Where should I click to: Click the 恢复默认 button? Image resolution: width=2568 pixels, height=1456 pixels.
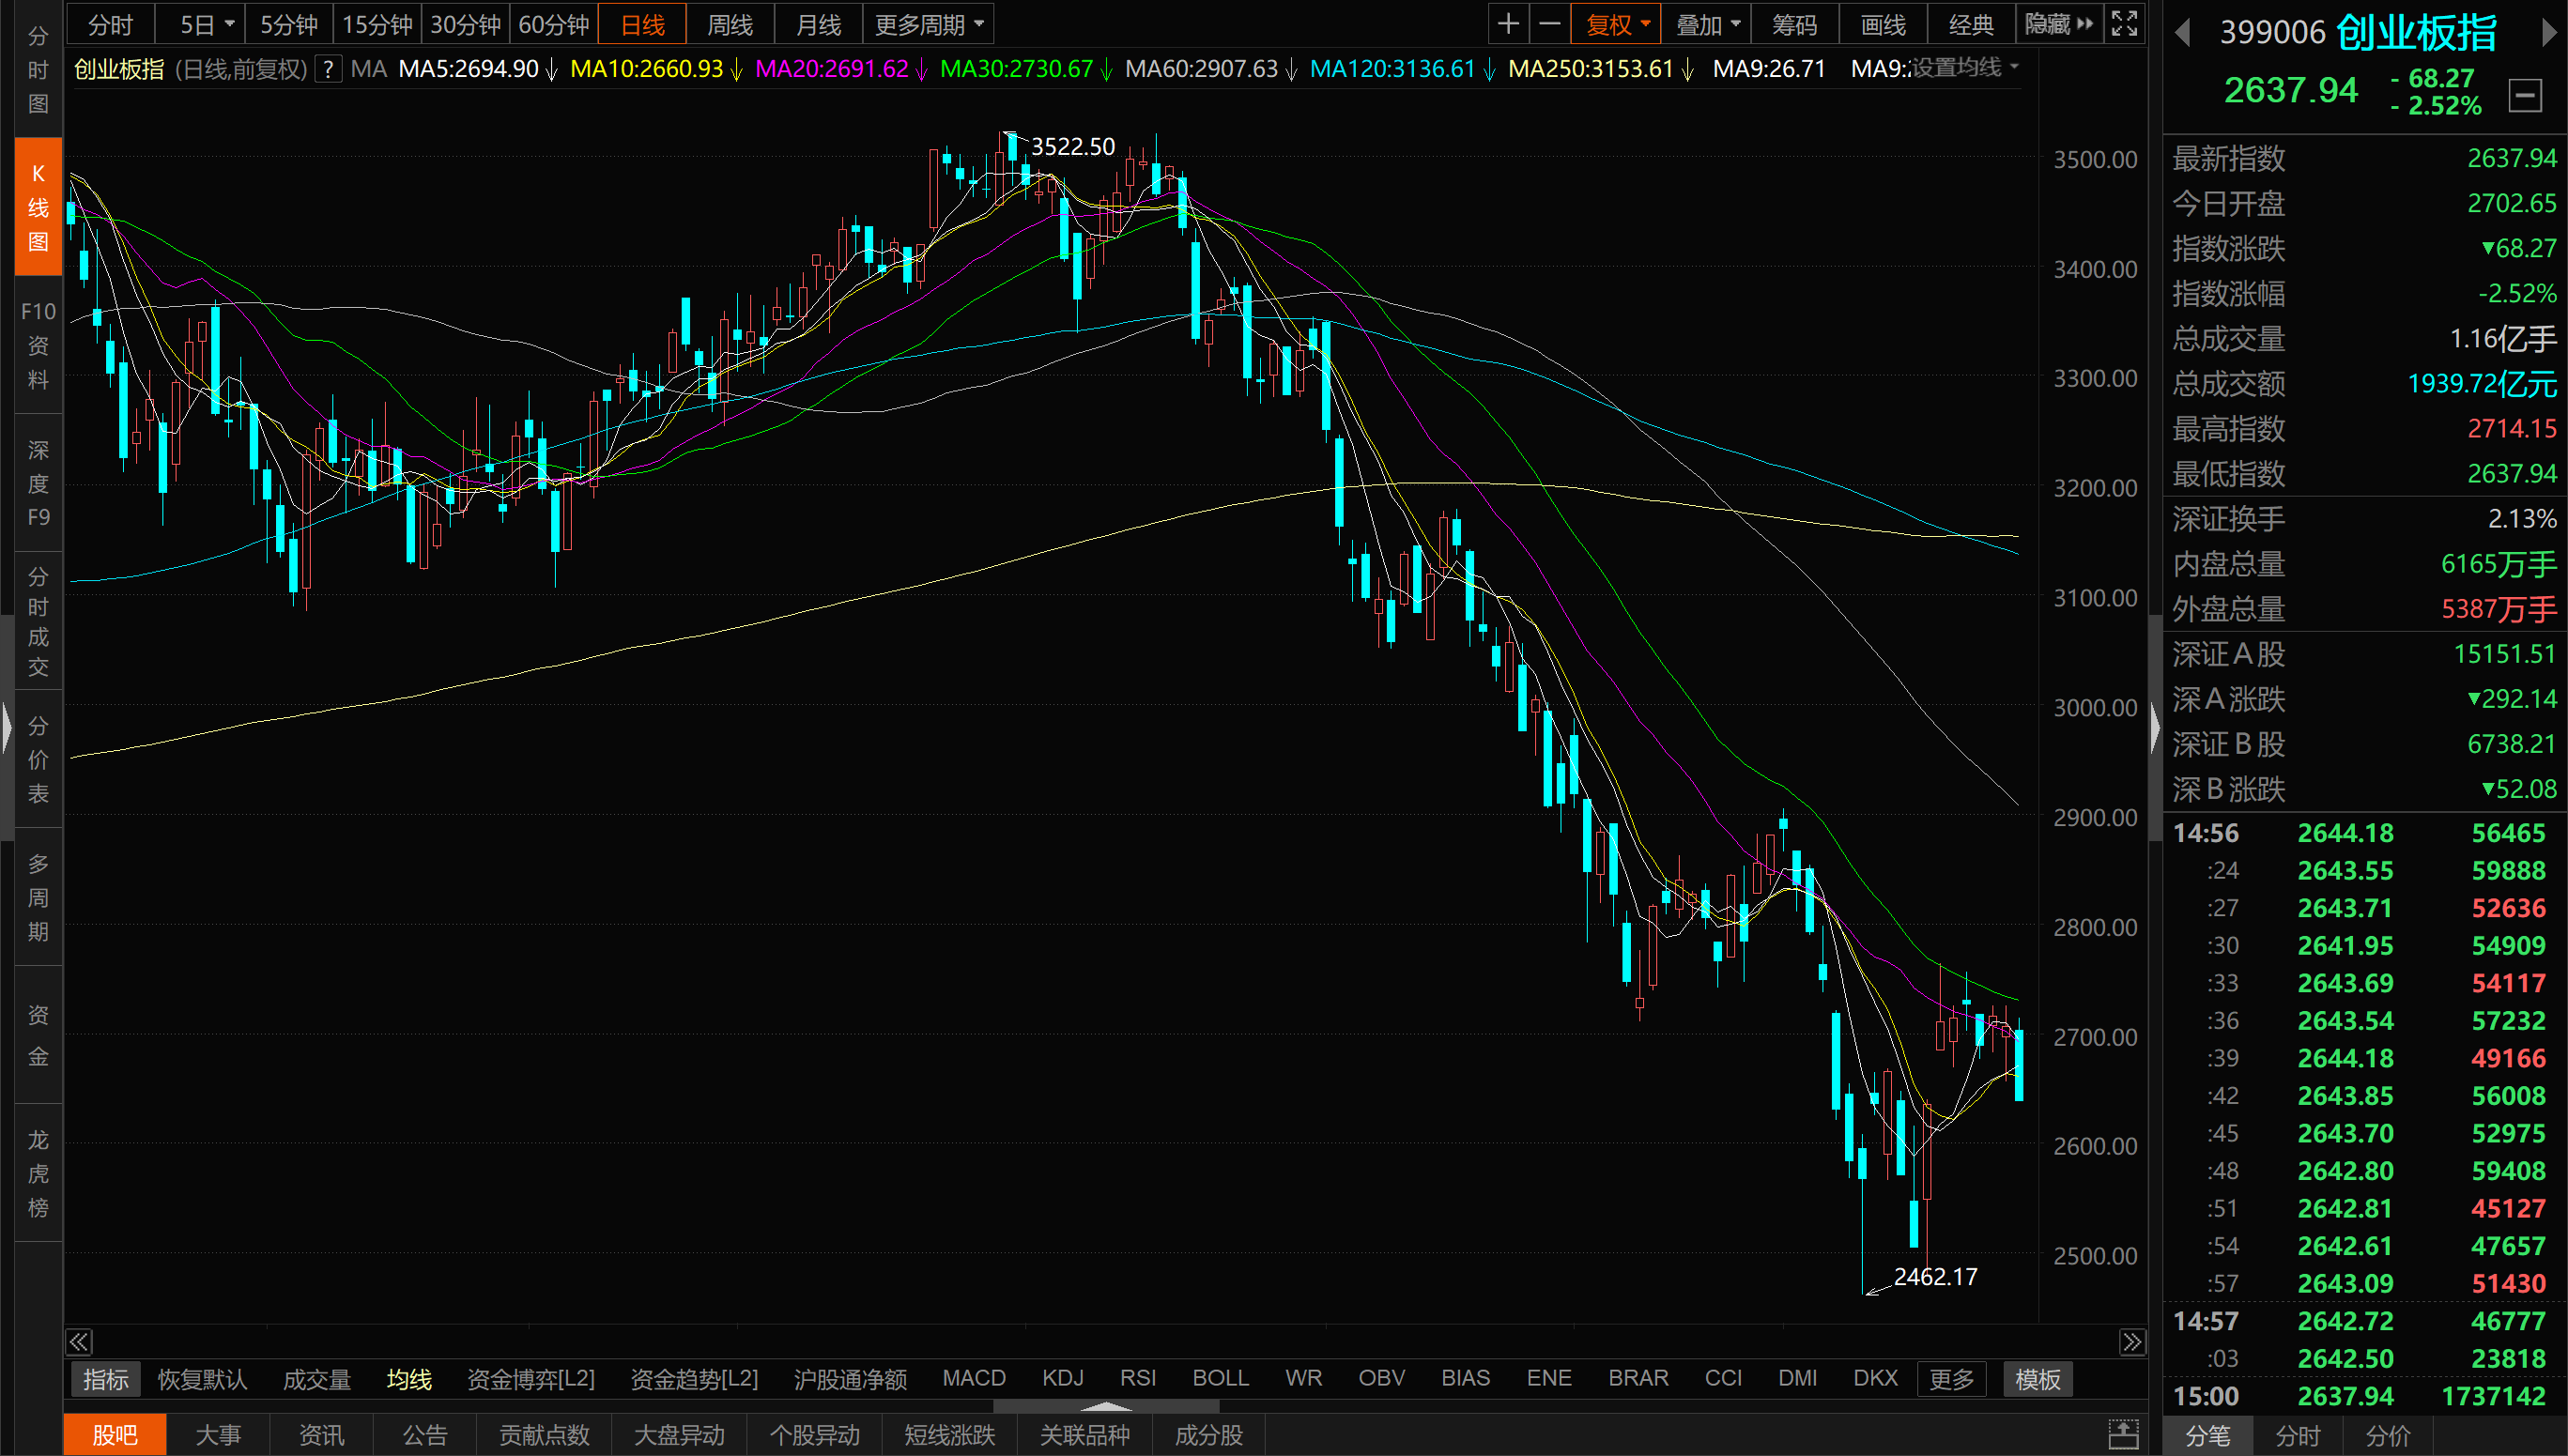click(x=202, y=1379)
